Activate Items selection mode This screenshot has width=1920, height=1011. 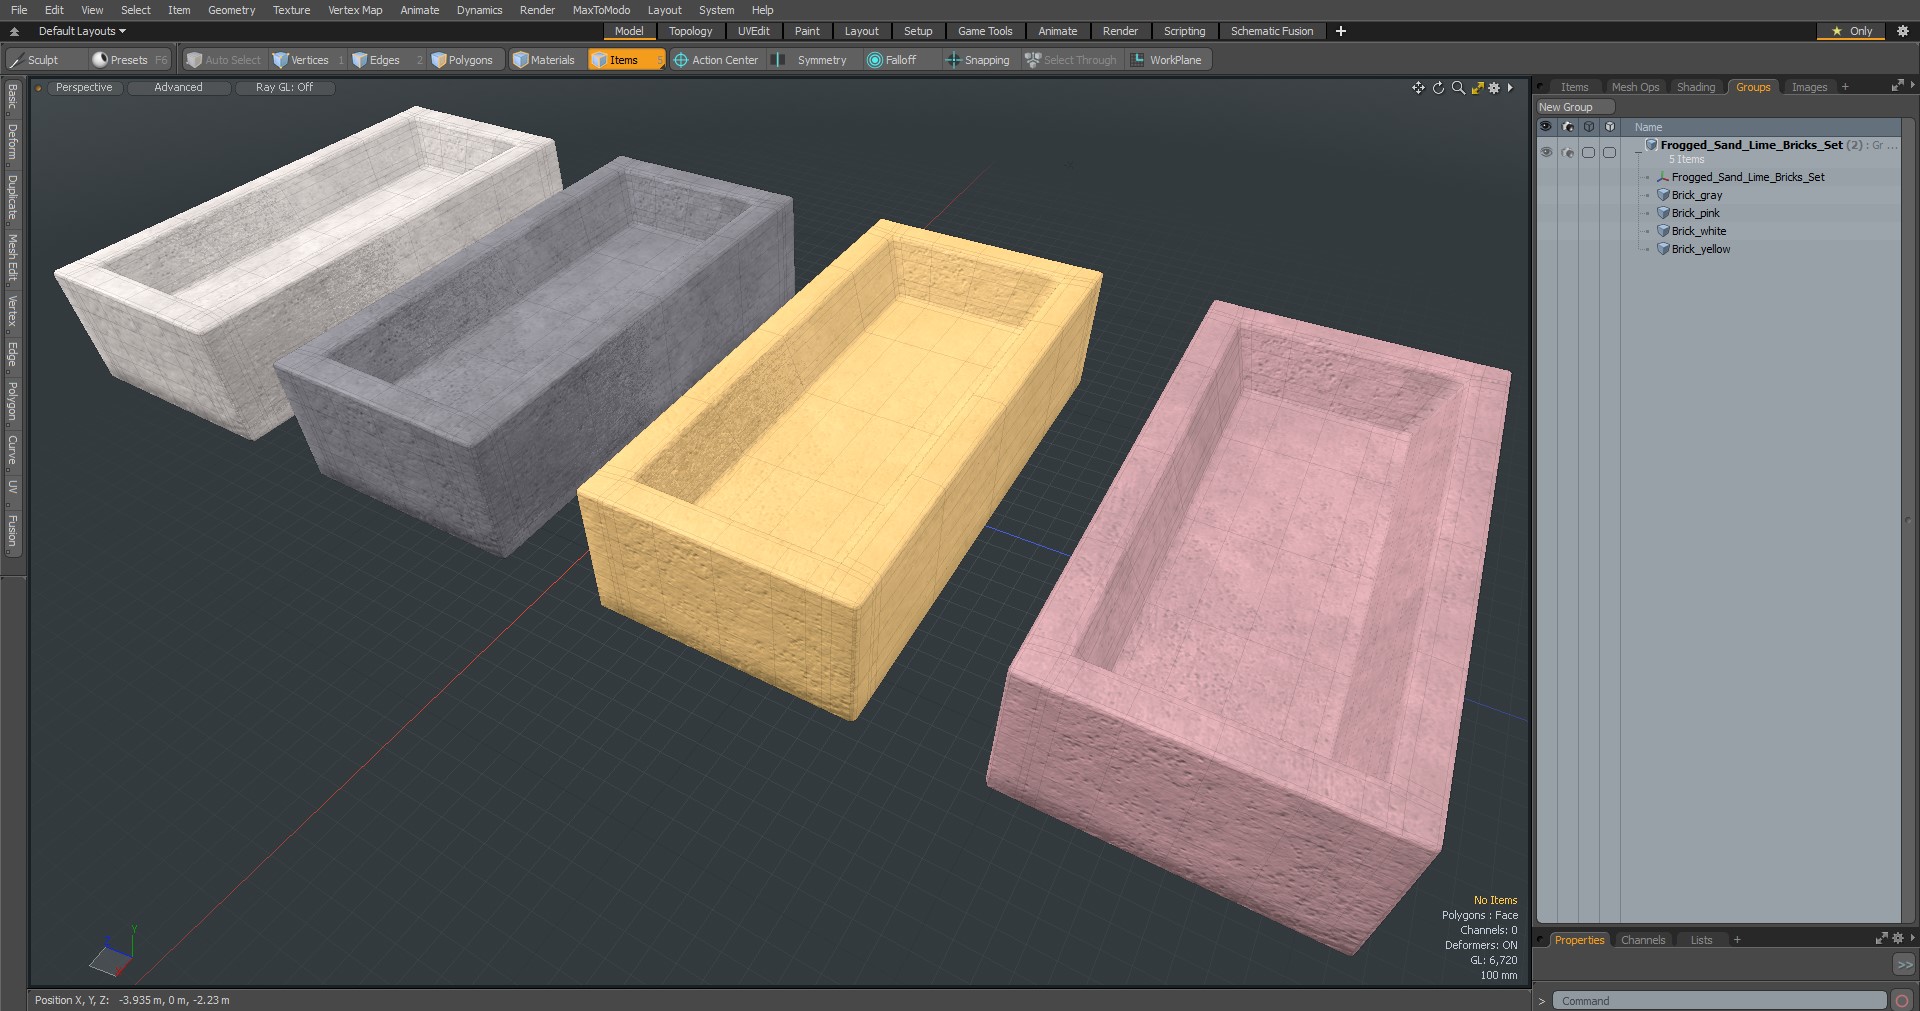coord(626,60)
